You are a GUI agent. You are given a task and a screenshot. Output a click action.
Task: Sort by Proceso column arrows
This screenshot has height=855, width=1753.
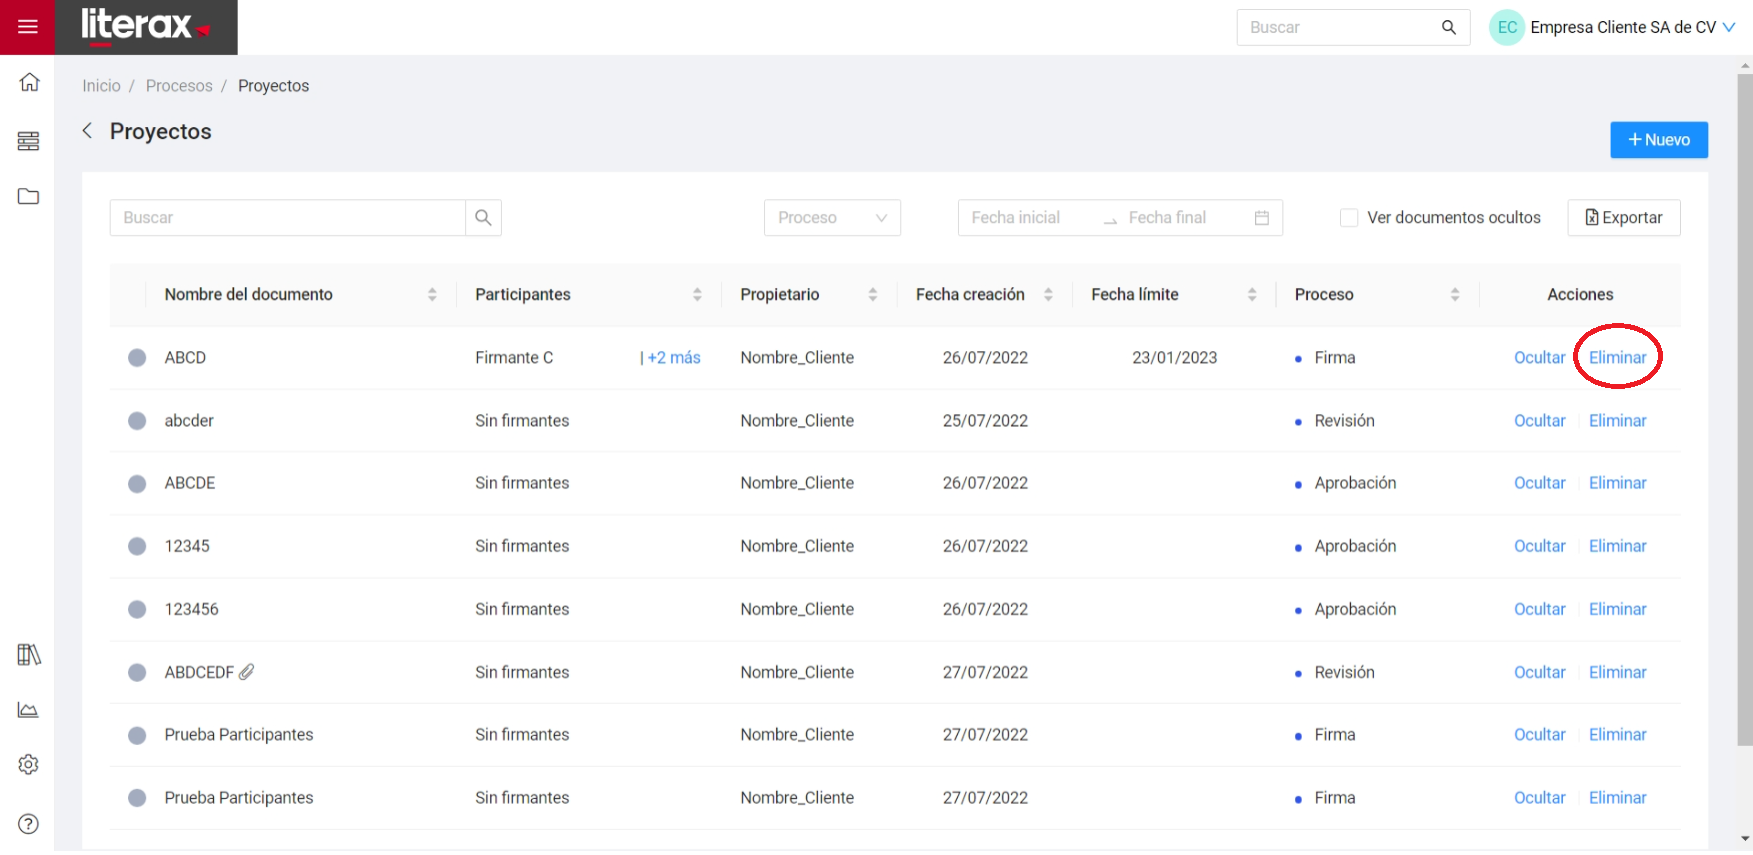[x=1455, y=294]
